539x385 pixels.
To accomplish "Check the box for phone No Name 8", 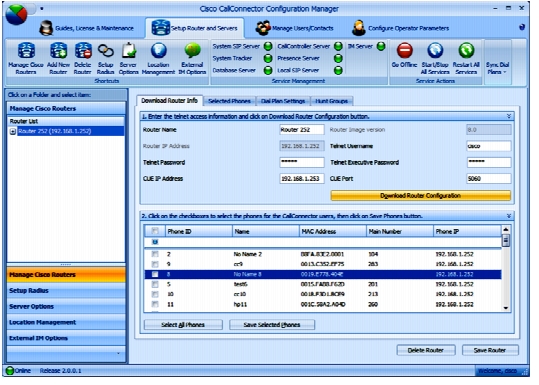I will [x=155, y=274].
